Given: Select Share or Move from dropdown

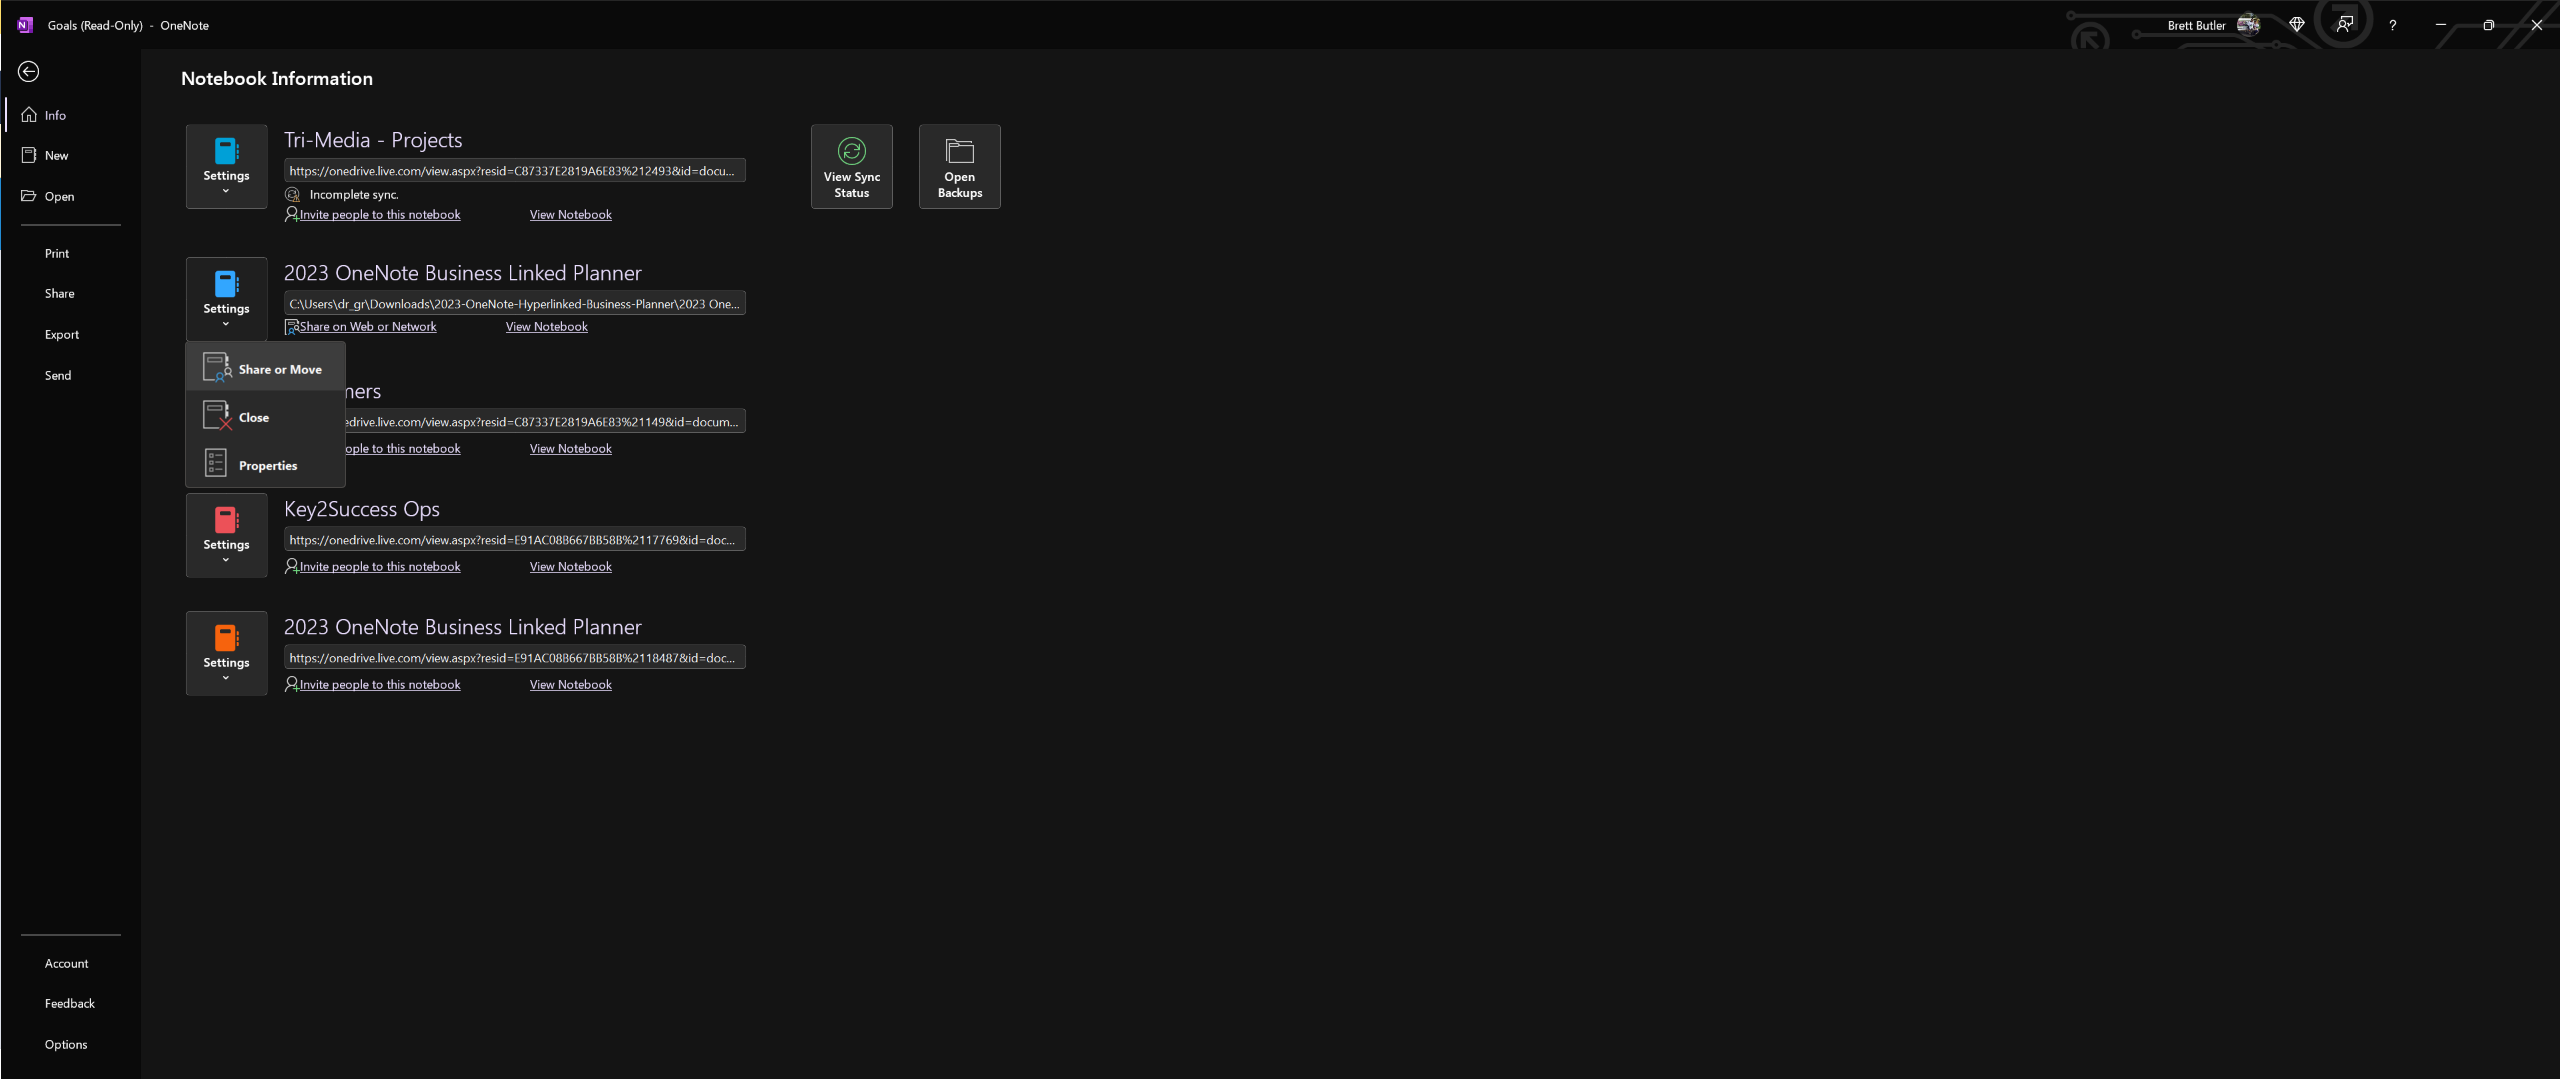Looking at the screenshot, I should pyautogui.click(x=265, y=369).
